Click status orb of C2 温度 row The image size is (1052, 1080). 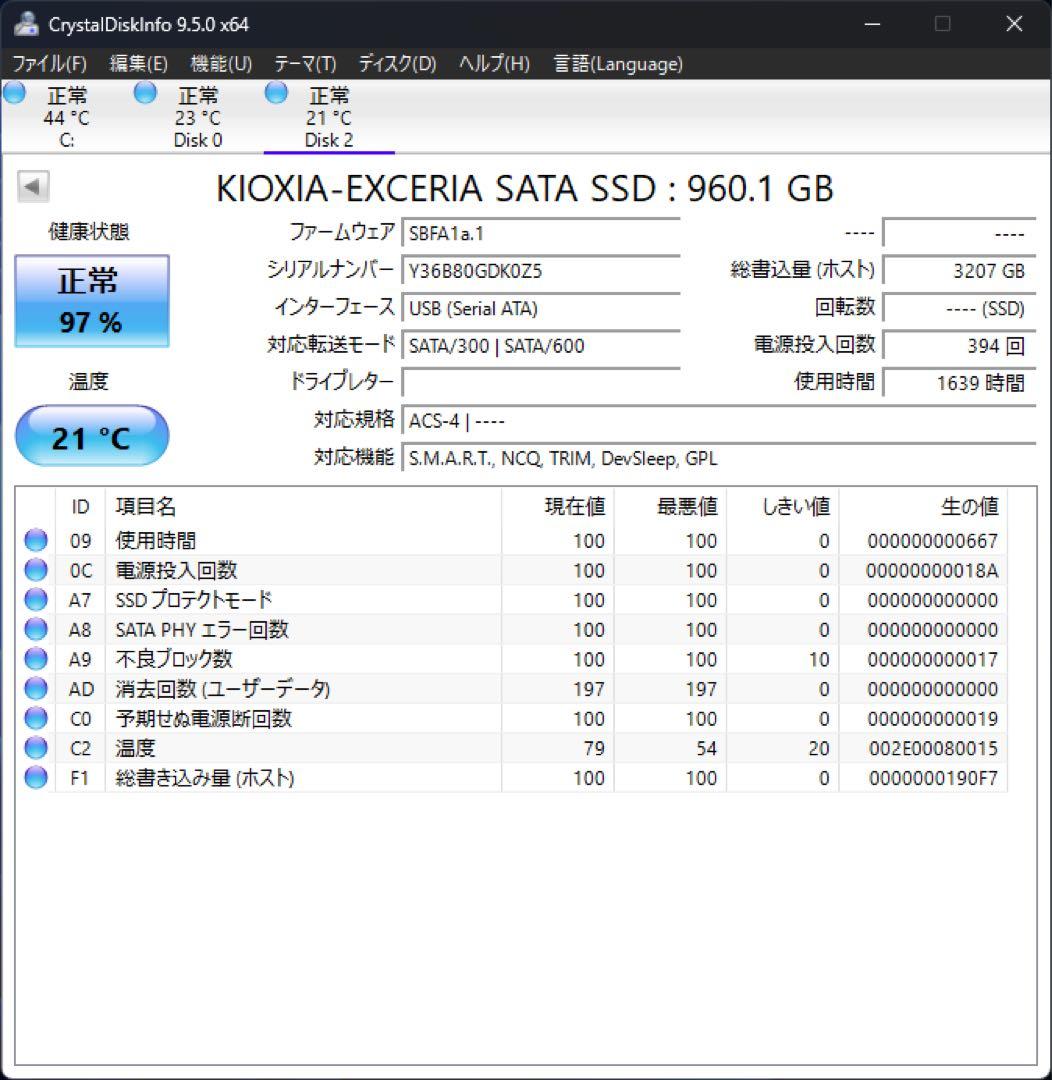36,747
